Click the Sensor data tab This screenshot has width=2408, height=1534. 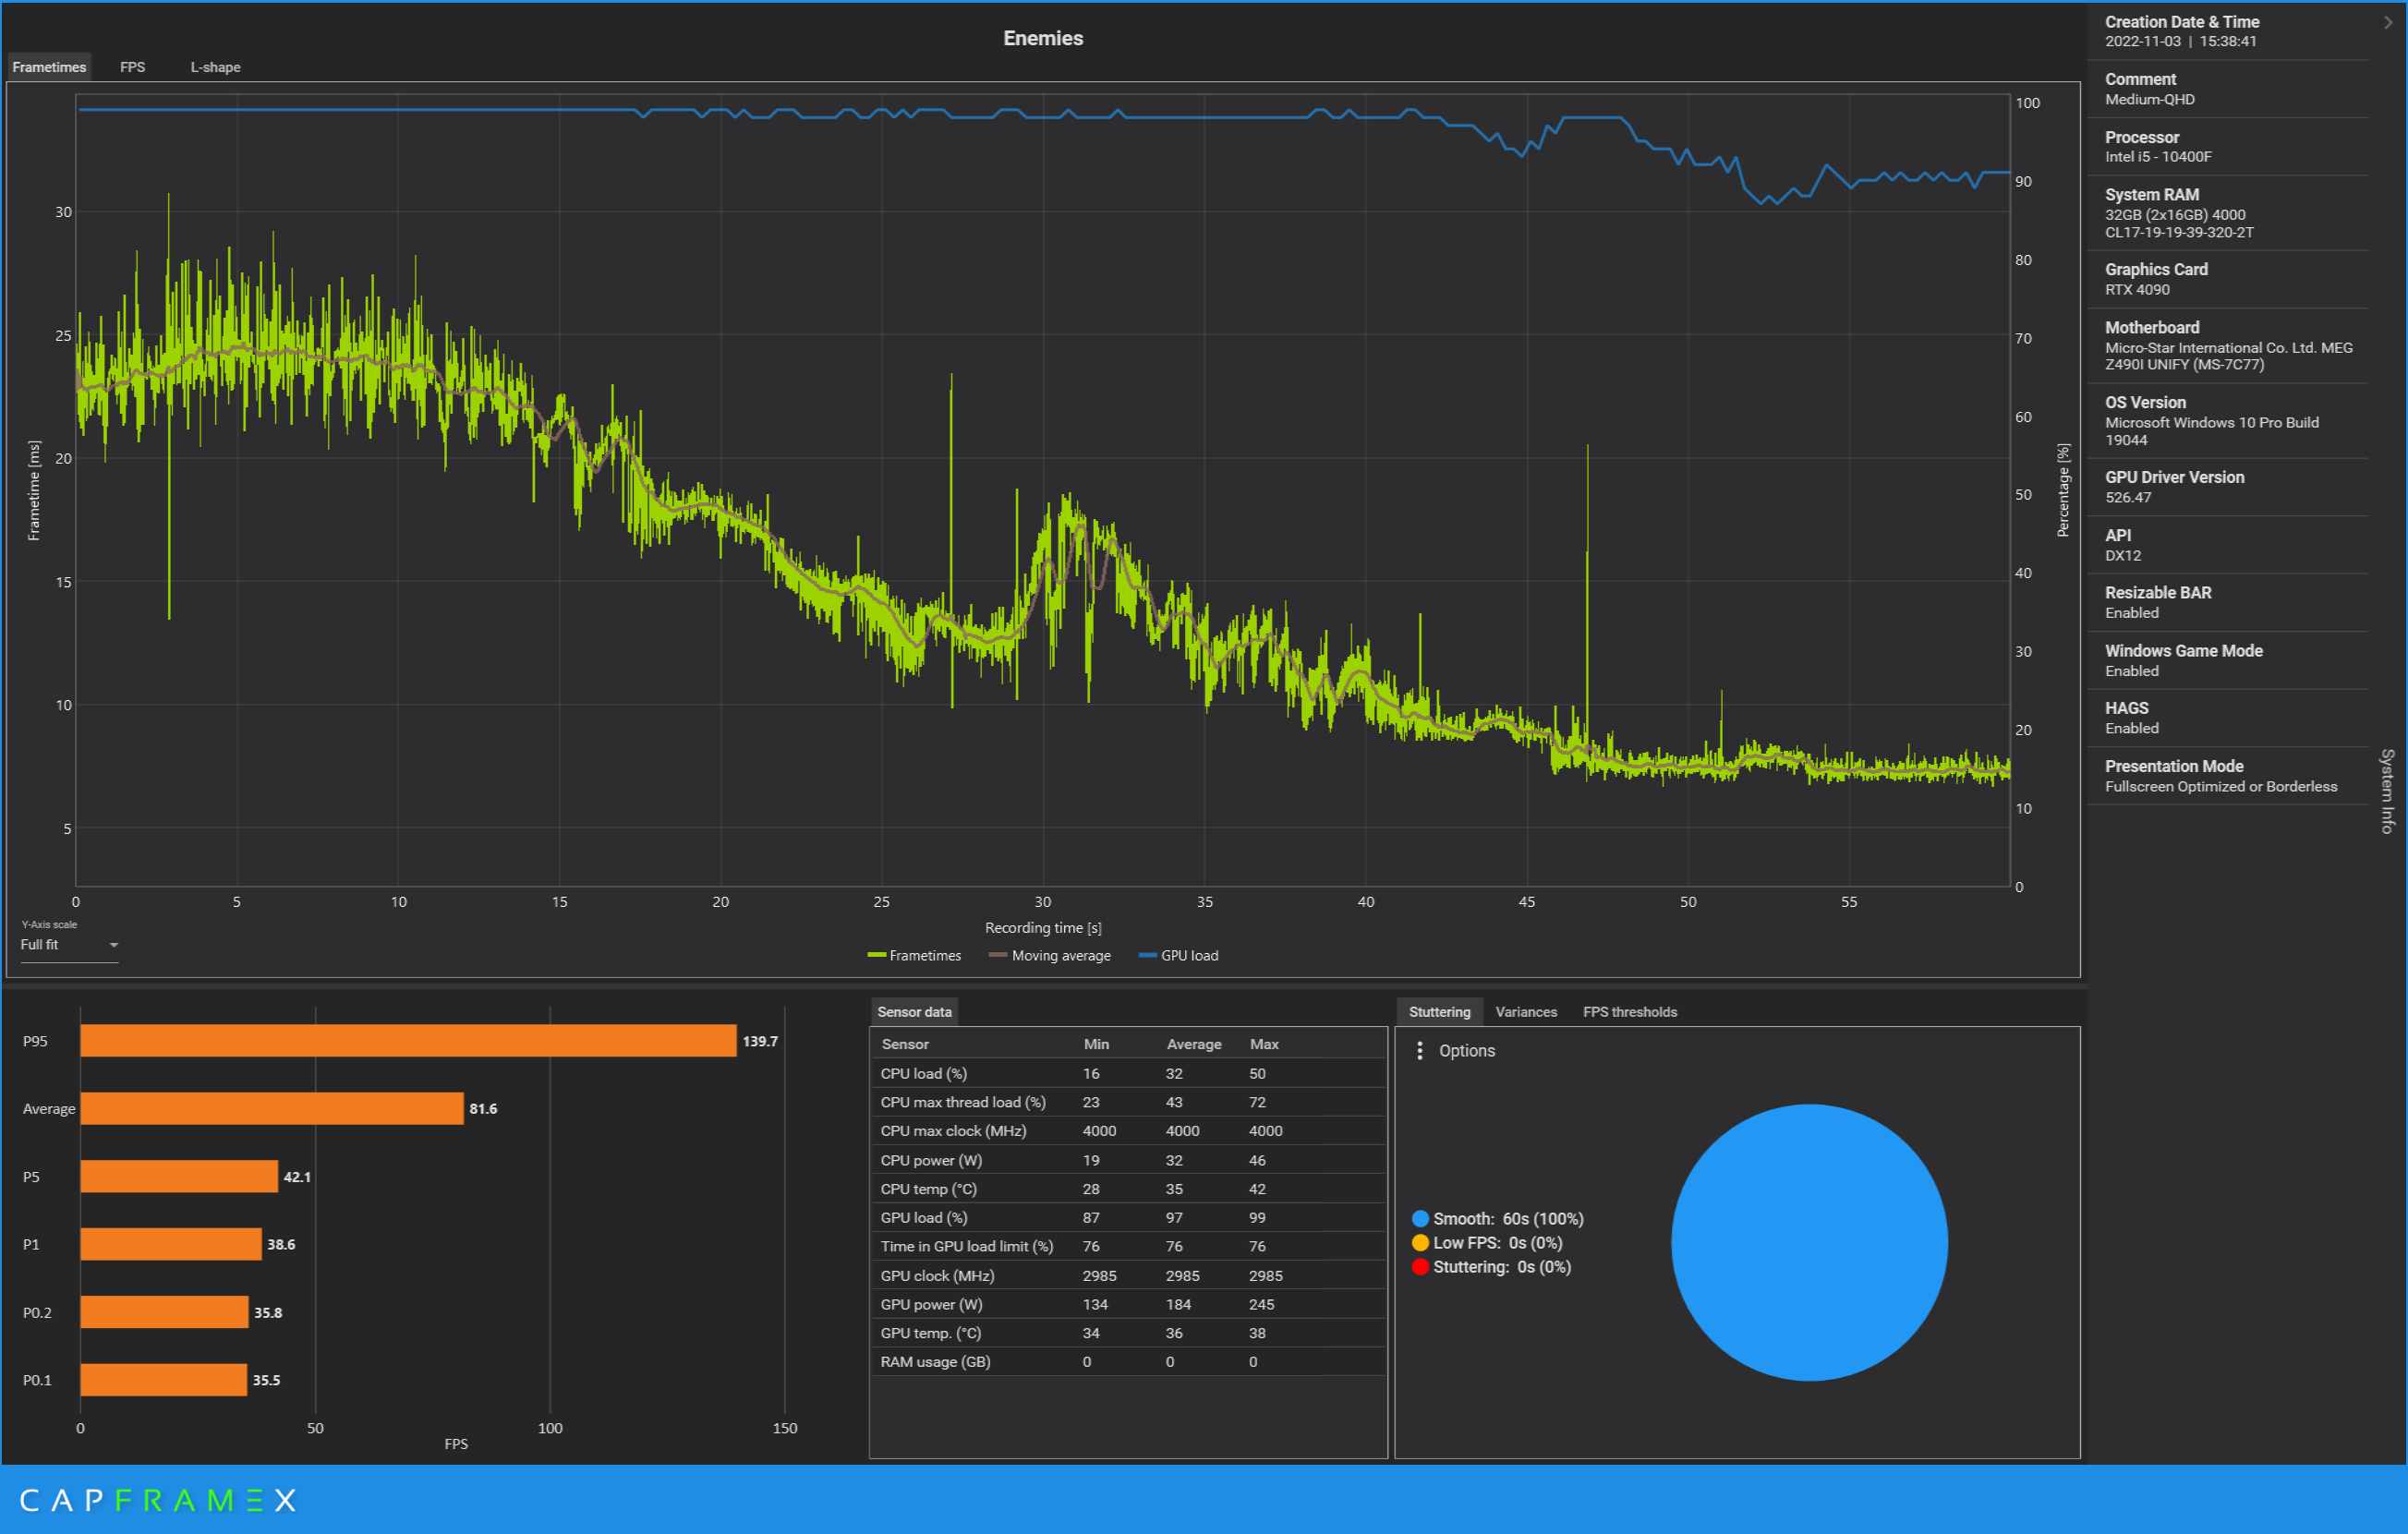[914, 1012]
